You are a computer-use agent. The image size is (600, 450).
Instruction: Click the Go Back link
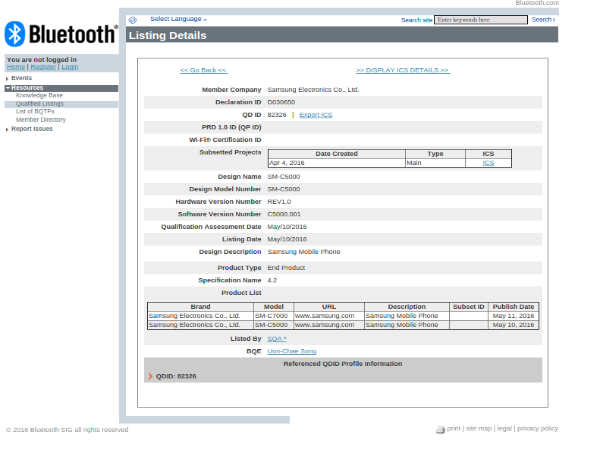[203, 70]
